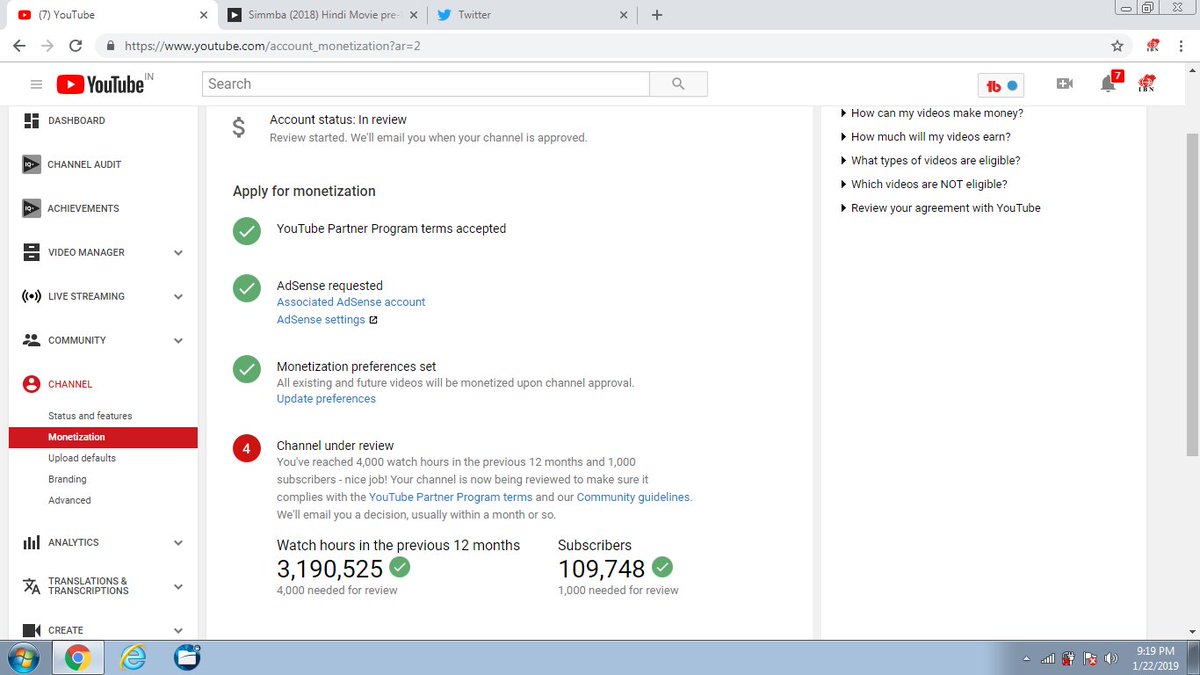Open the Associated AdSense account link
The image size is (1200, 675).
351,302
